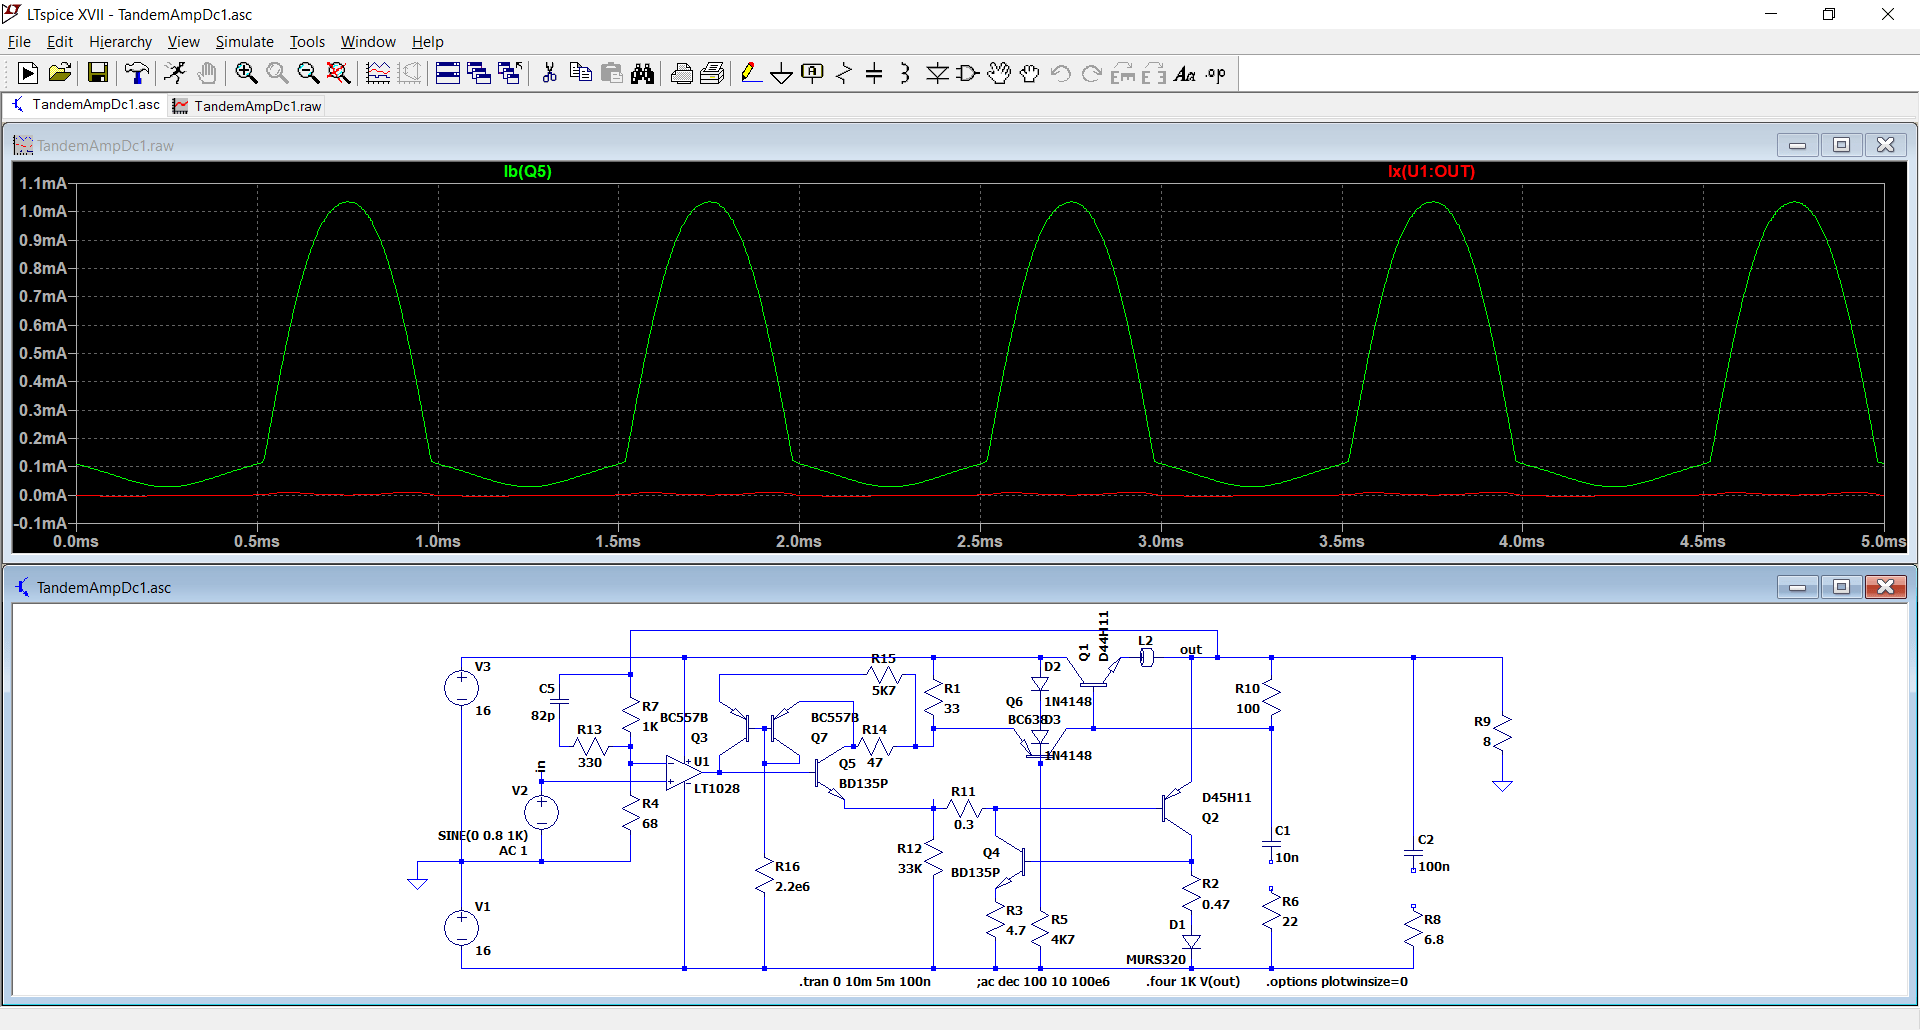This screenshot has height=1030, width=1920.
Task: Zoom in using the magnifier plus icon
Action: [246, 73]
